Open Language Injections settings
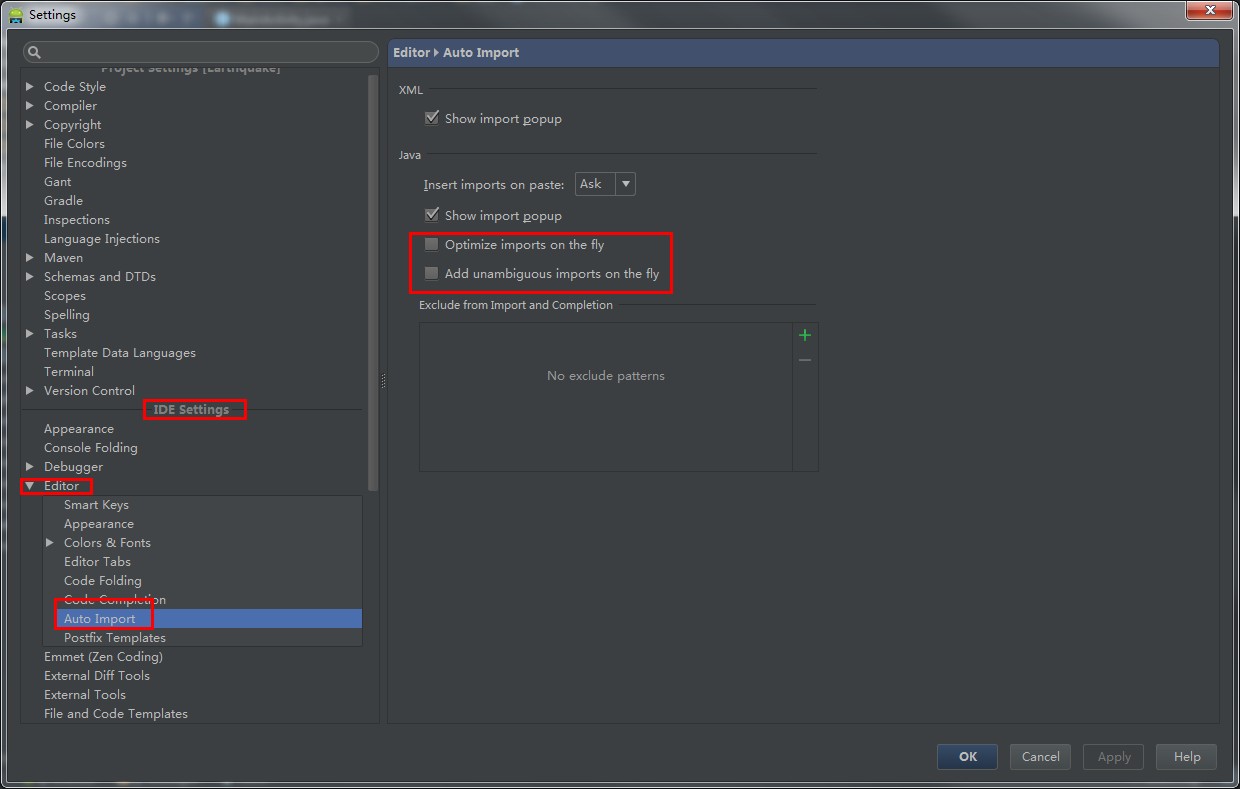Screen dimensions: 1240x789 pyautogui.click(x=102, y=239)
